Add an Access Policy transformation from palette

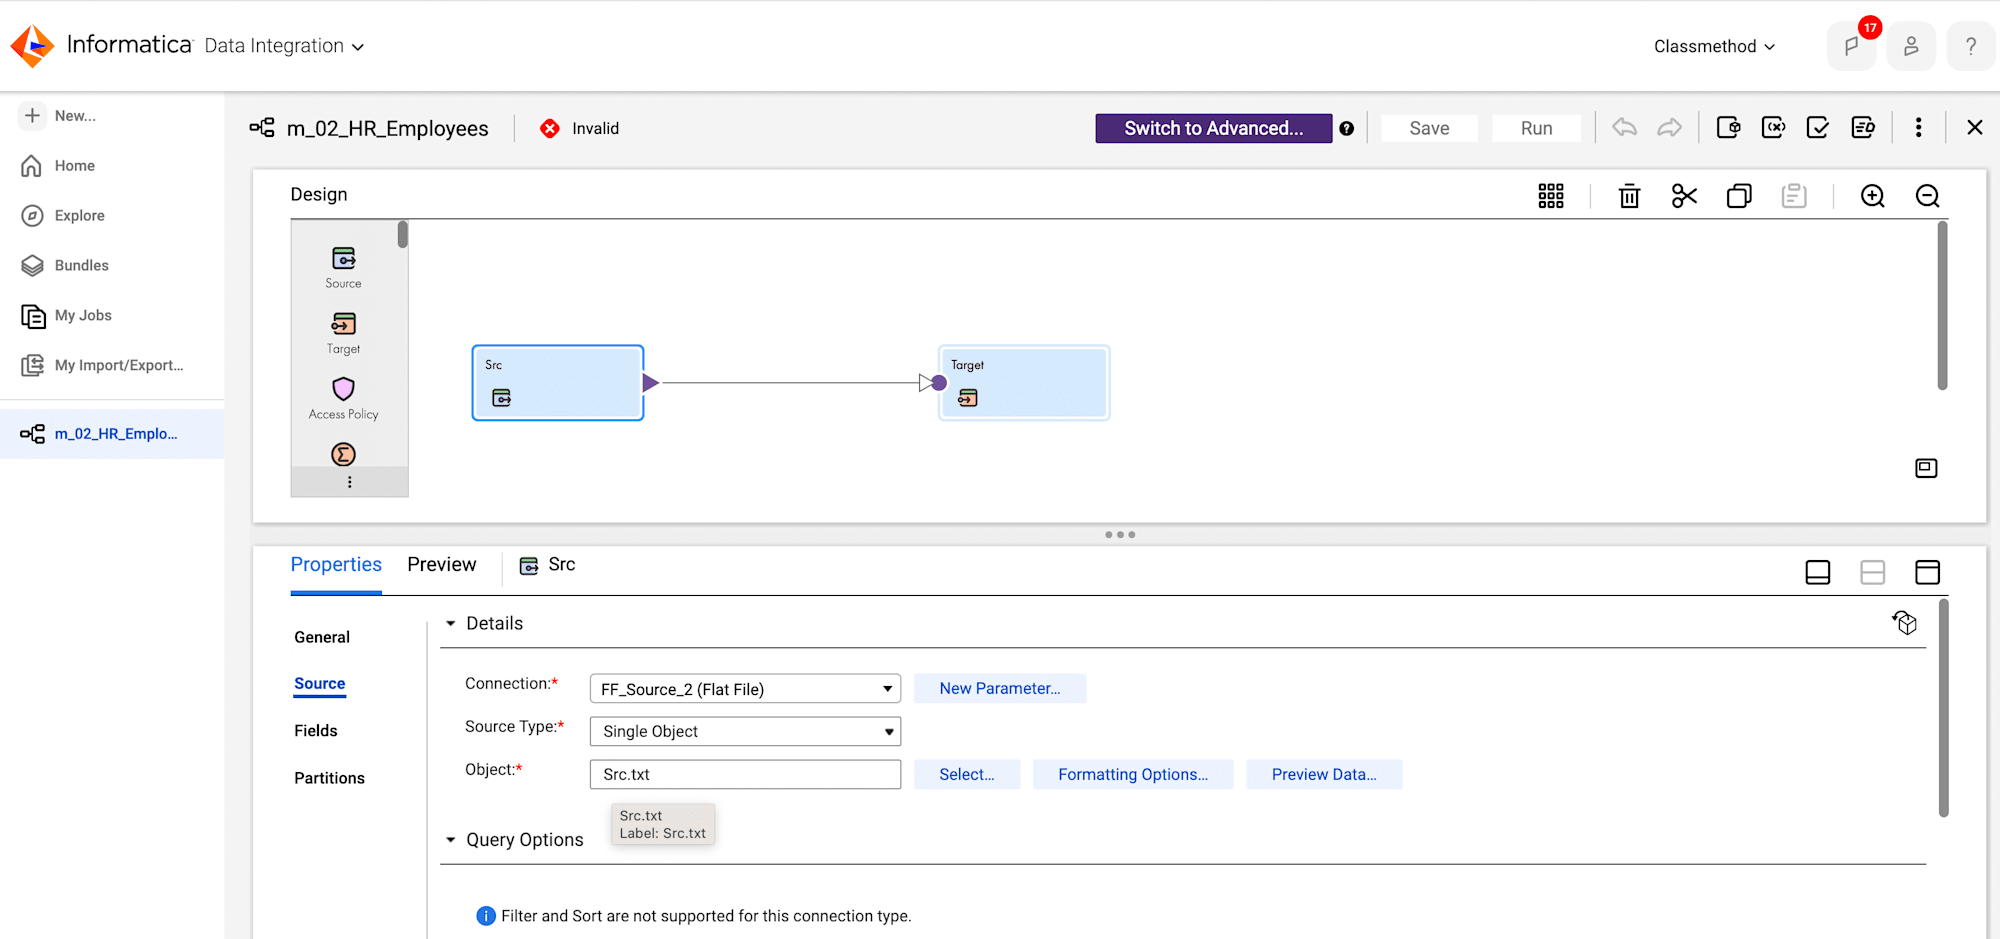(344, 398)
